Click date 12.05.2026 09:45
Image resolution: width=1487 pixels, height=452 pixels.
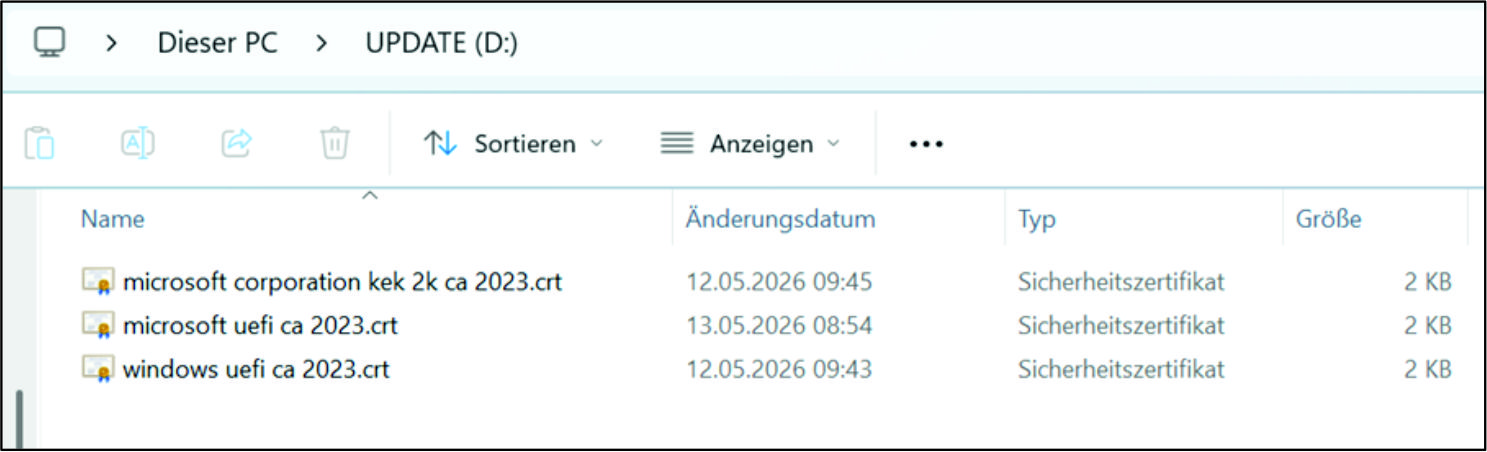pyautogui.click(x=779, y=282)
